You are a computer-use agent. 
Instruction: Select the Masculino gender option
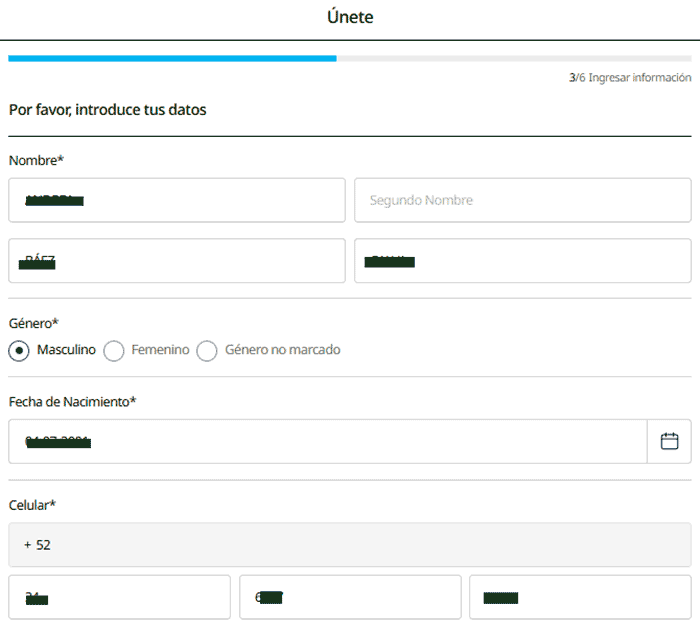(19, 351)
